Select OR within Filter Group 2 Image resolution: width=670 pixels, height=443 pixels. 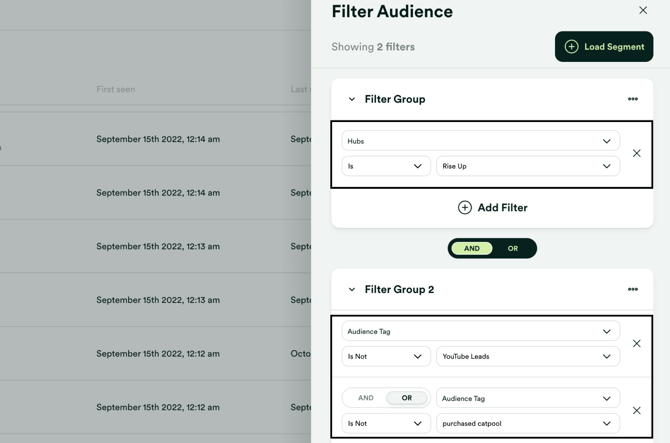(407, 398)
